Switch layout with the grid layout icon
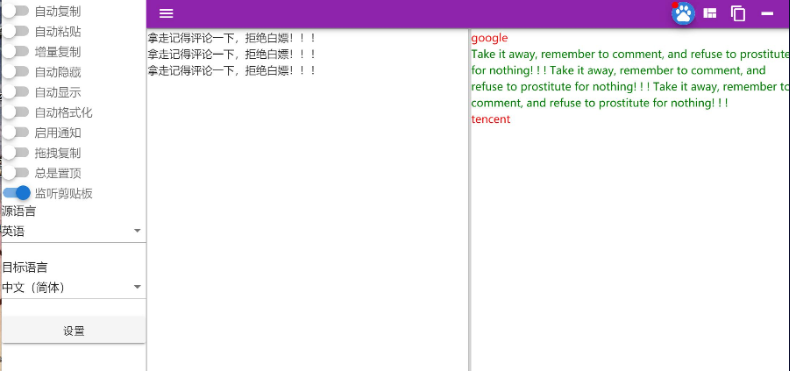 coord(710,14)
